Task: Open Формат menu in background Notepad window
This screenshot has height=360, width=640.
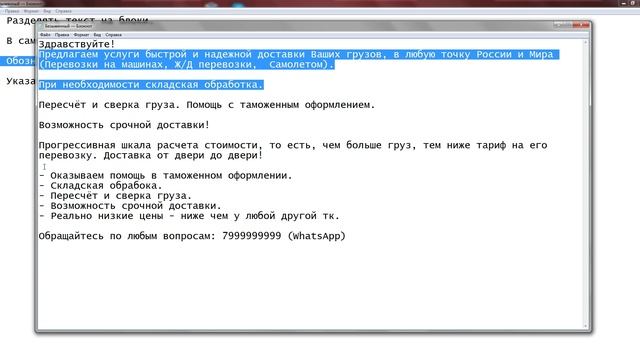Action: [x=31, y=11]
